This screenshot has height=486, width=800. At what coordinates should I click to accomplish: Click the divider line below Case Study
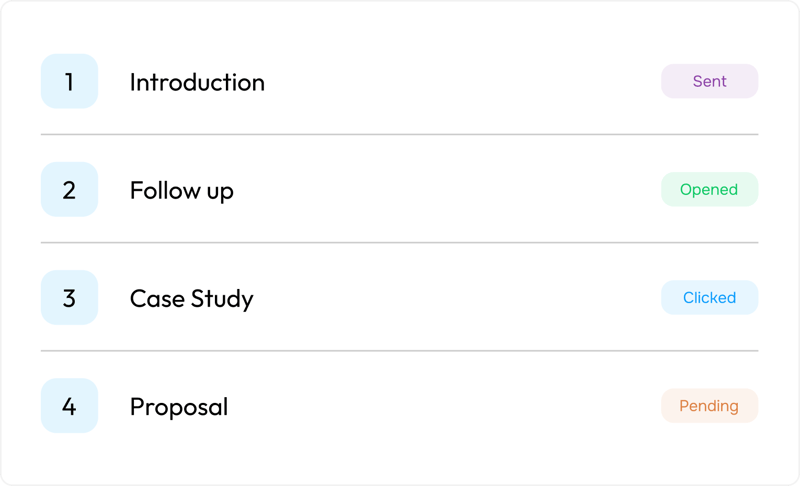point(400,351)
